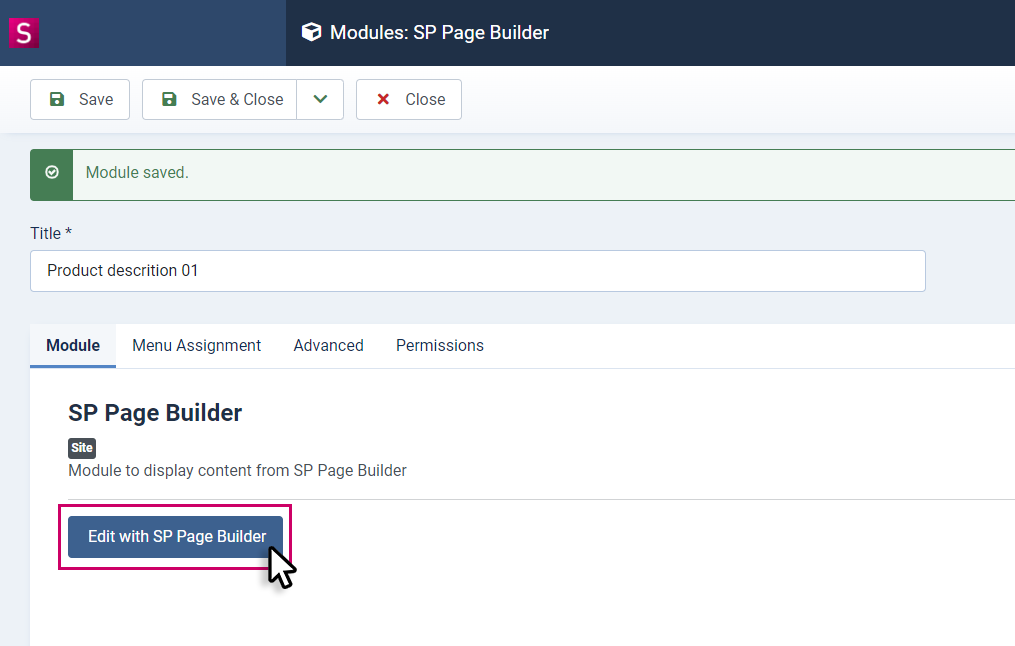Focus the Title input field
This screenshot has height=646, width=1015.
pyautogui.click(x=478, y=271)
